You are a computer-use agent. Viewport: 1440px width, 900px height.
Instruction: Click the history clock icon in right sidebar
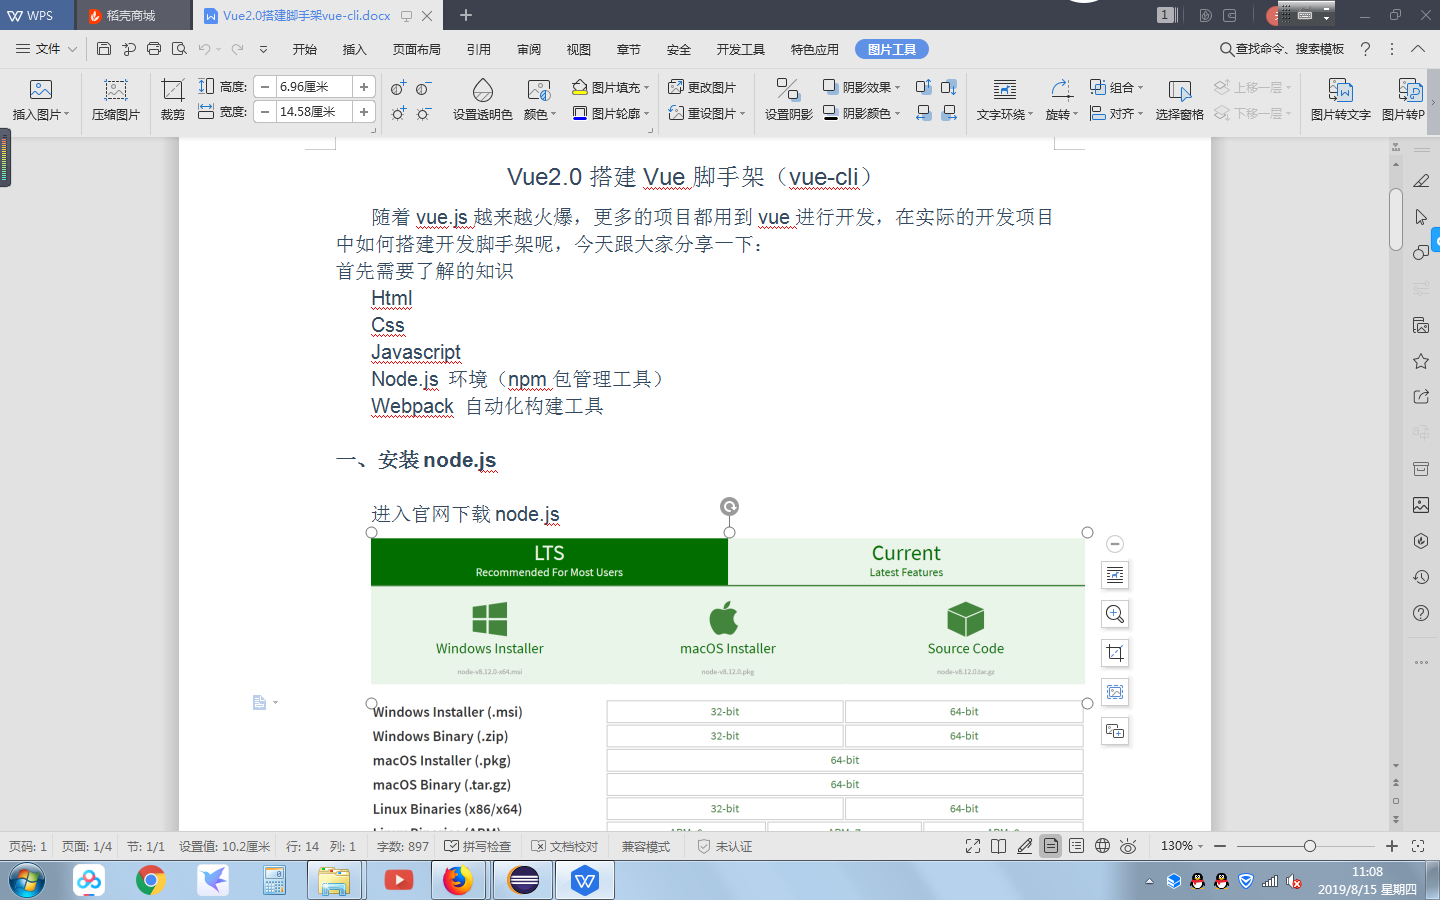pos(1421,577)
